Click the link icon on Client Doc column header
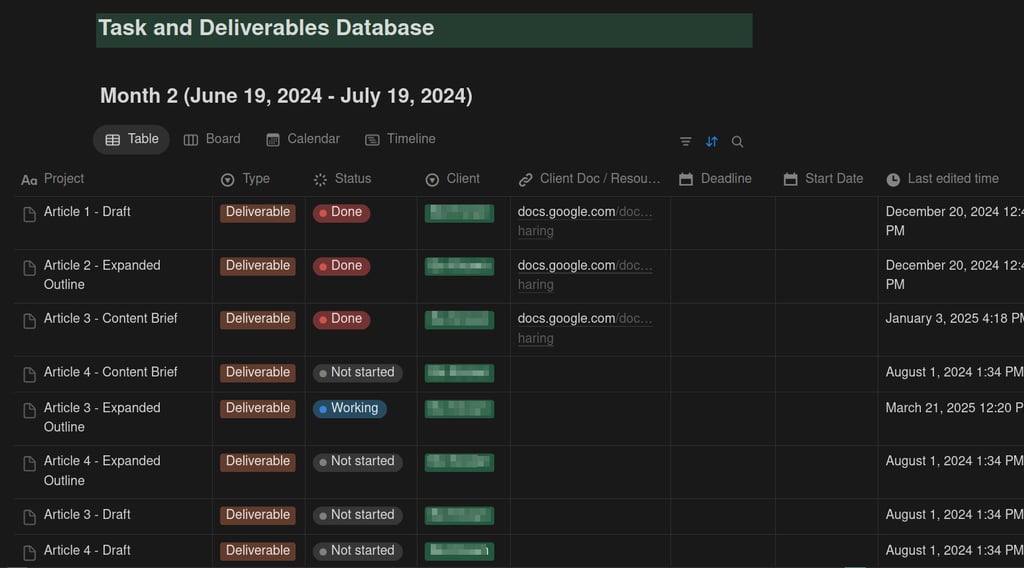Viewport: 1024px width, 568px height. [526, 180]
